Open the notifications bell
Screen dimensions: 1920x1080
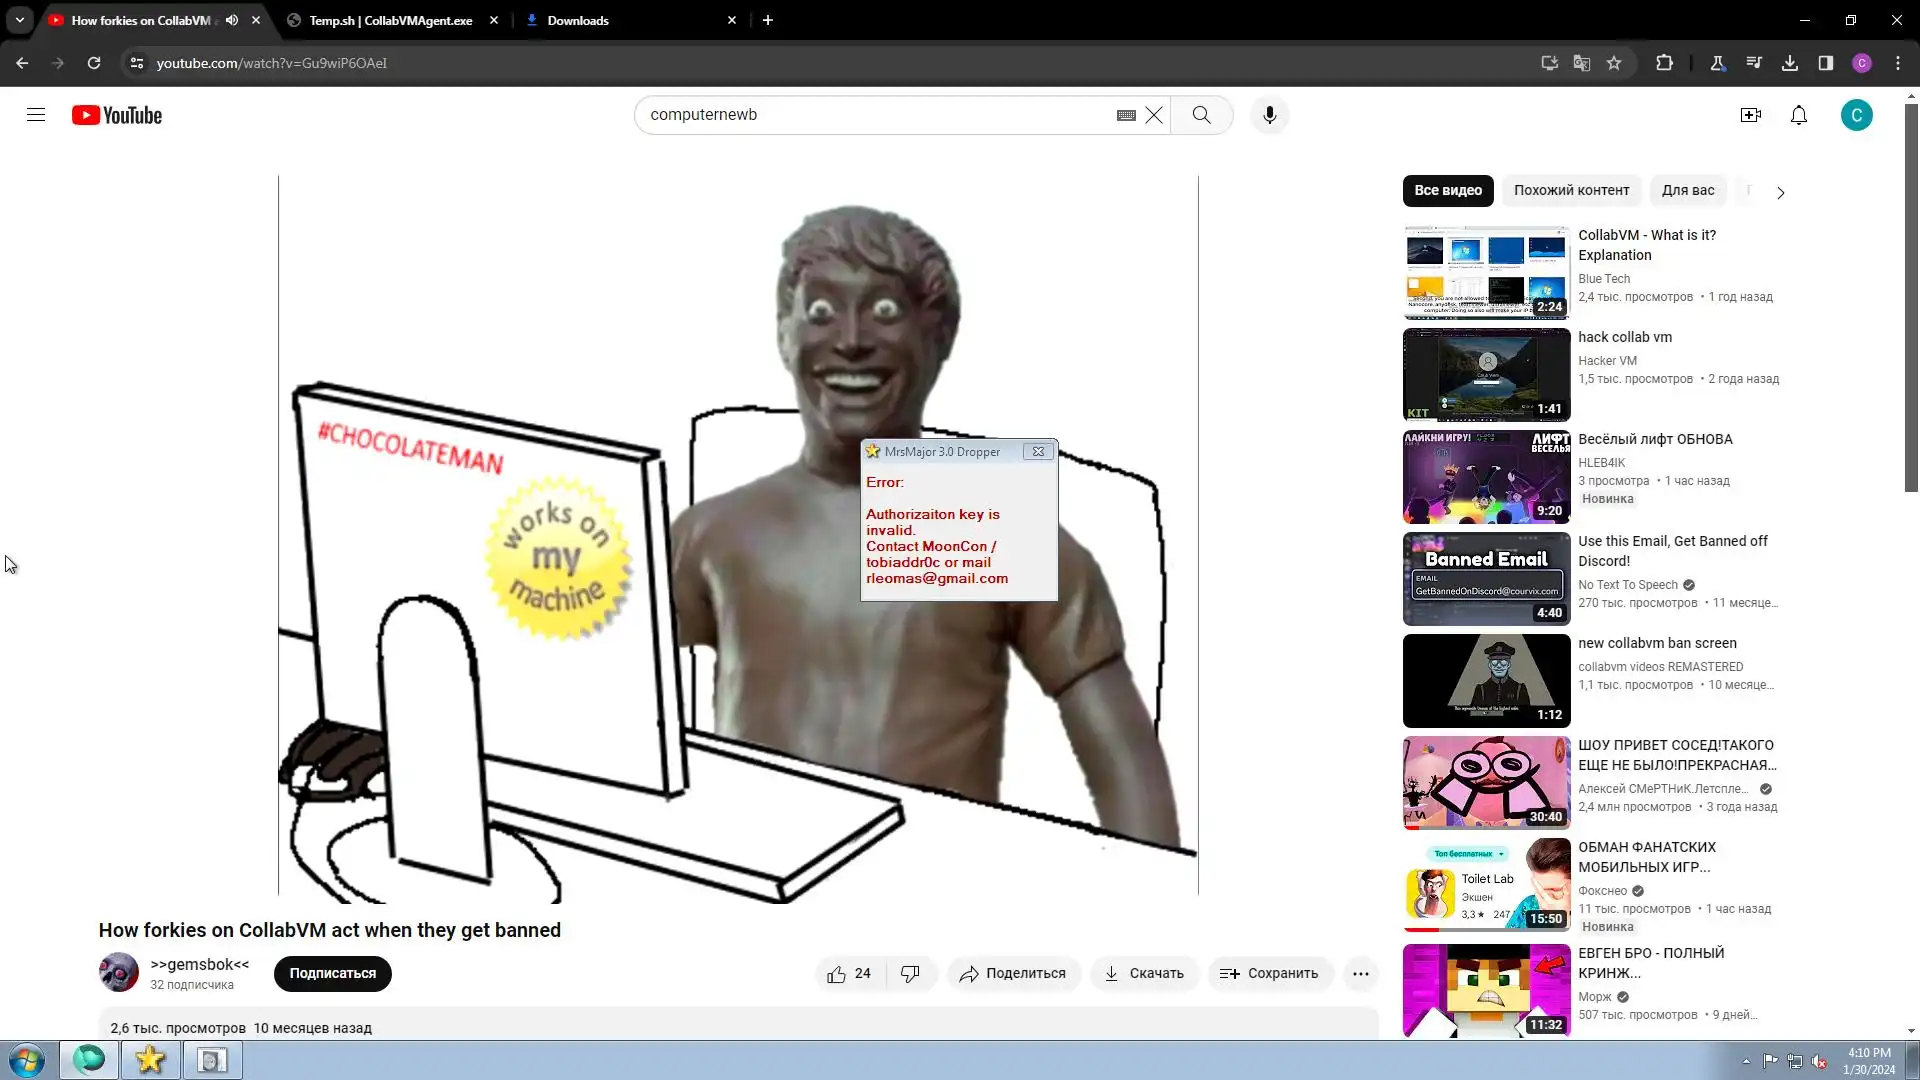1798,115
